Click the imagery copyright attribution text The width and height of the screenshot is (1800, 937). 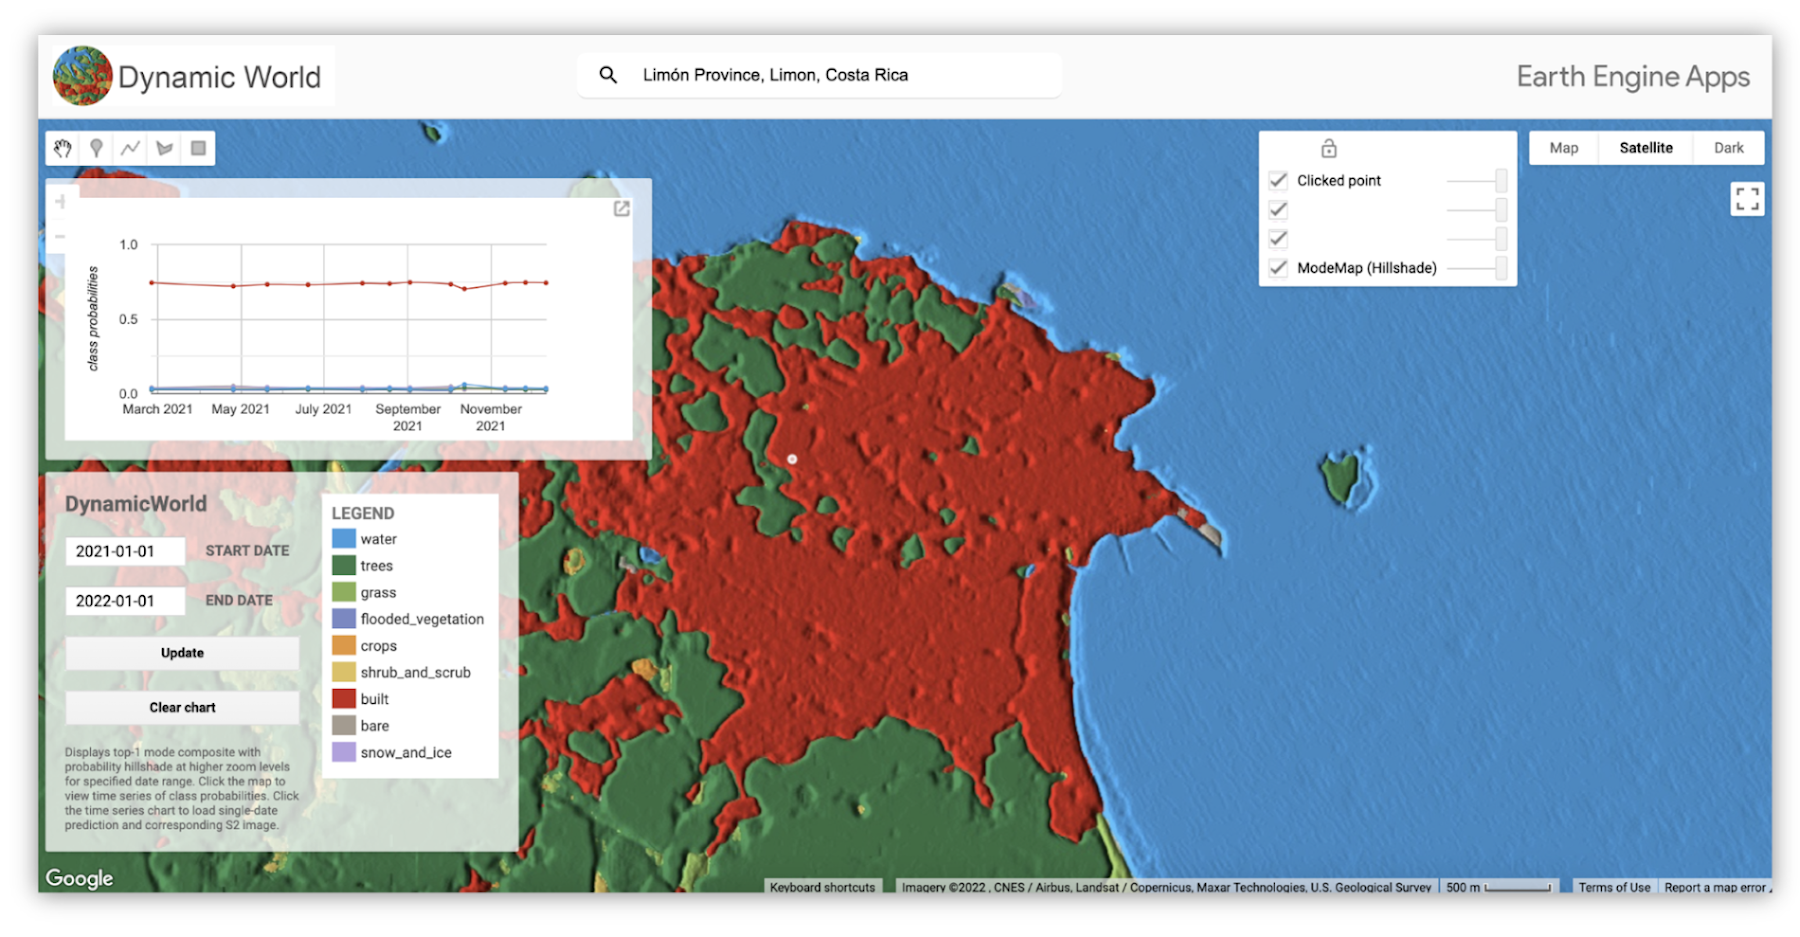point(1166,887)
